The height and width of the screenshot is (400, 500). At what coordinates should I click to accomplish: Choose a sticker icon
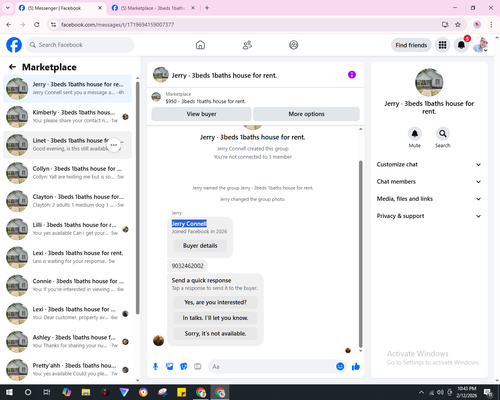184,367
